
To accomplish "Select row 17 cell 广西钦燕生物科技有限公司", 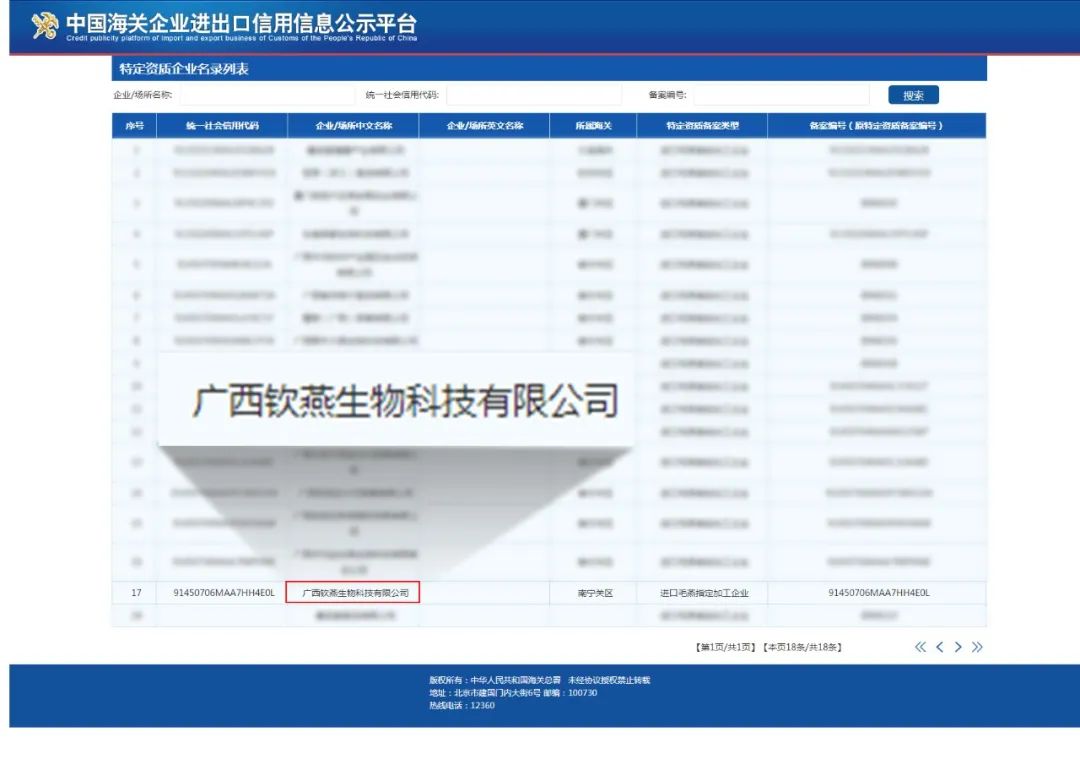I will (353, 592).
